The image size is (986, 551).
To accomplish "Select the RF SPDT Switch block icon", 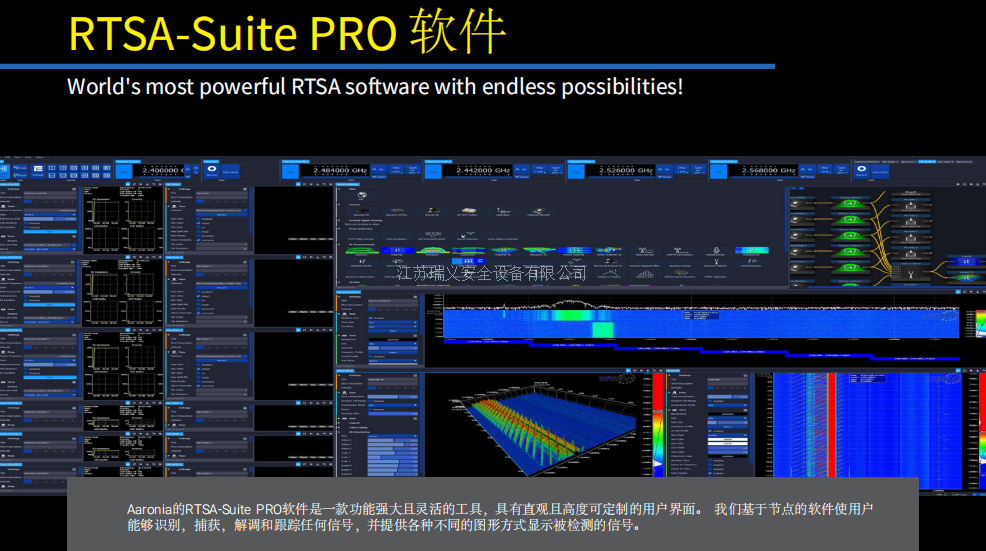I will pyautogui.click(x=468, y=212).
